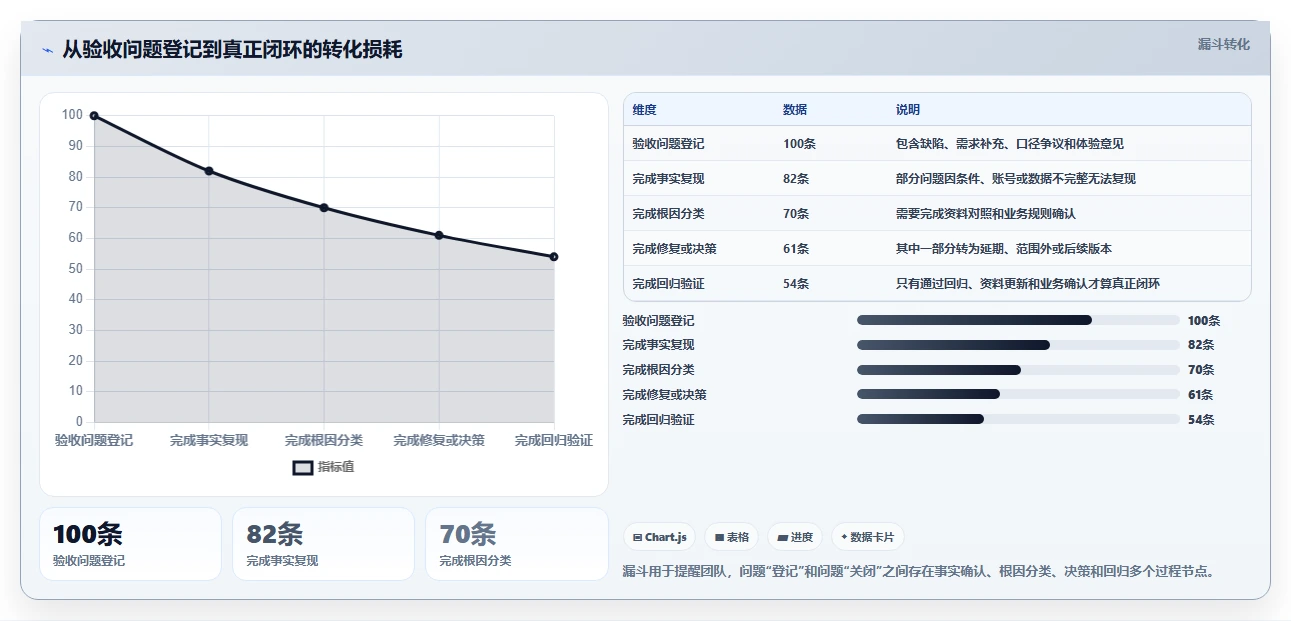This screenshot has width=1291, height=621.
Task: Click the 完成修复或决策 label on the chart x-axis
Action: coord(439,440)
